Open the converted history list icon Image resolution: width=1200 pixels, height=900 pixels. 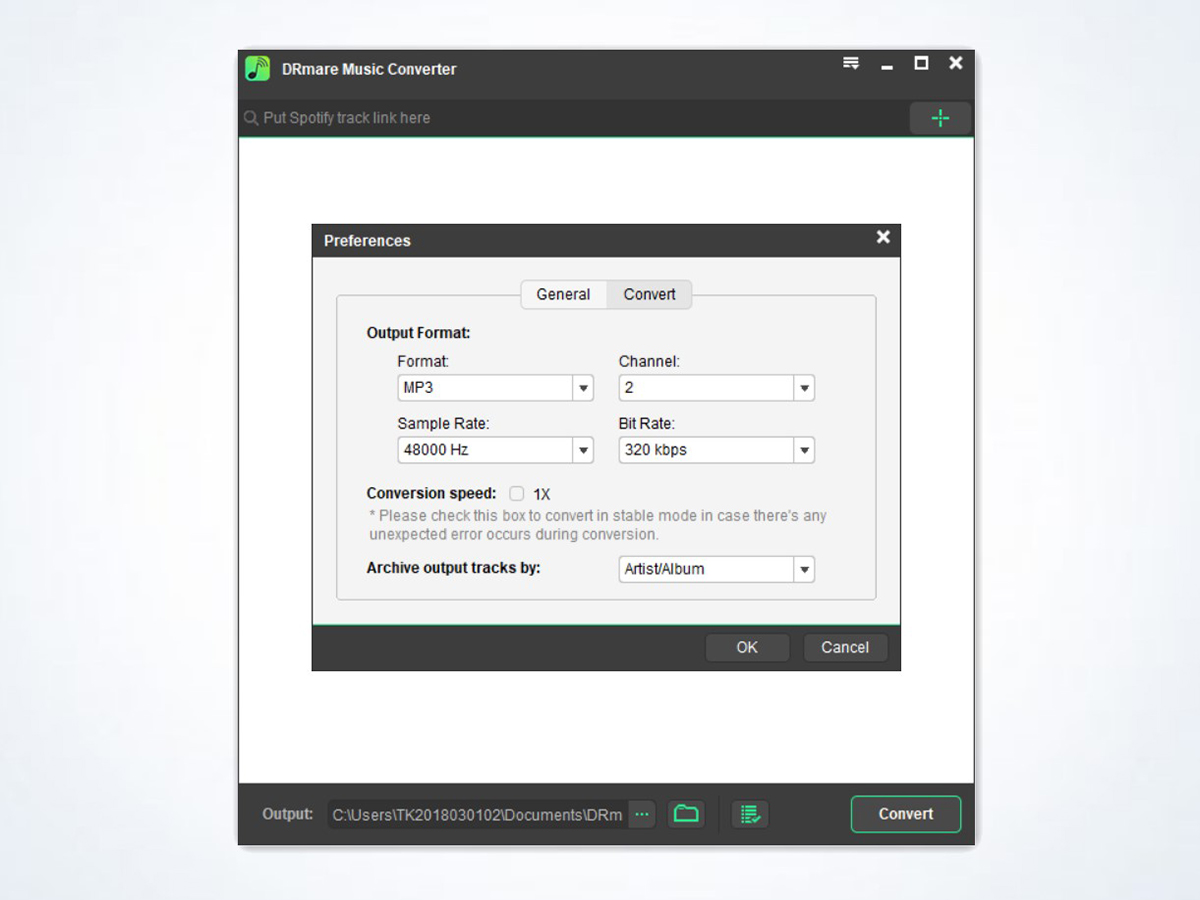[x=750, y=814]
